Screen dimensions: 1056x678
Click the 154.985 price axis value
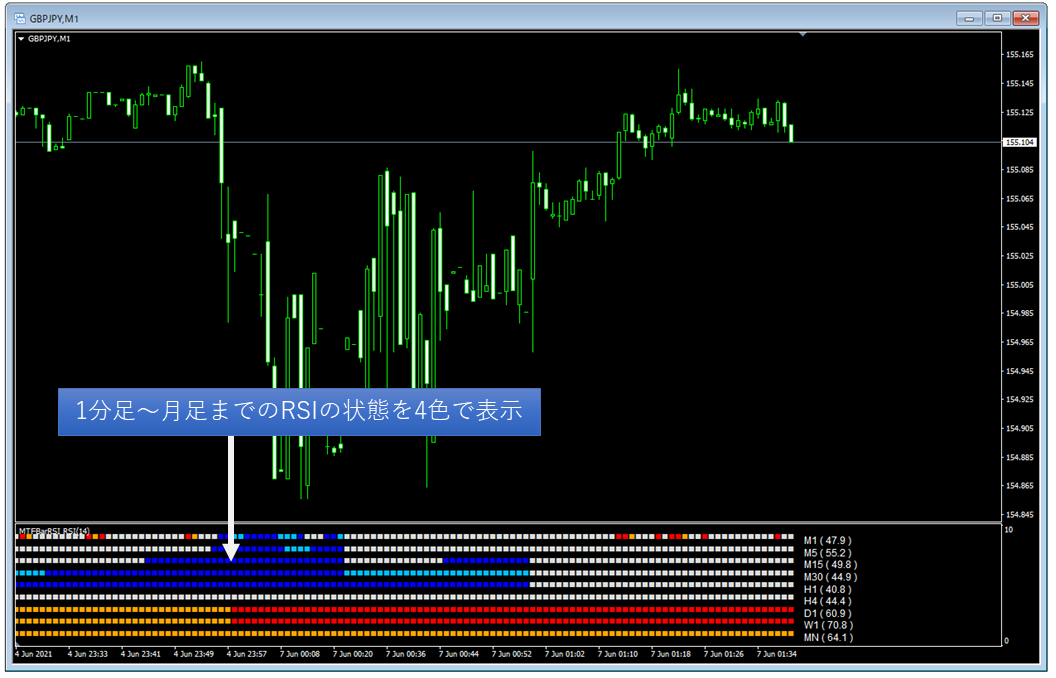tap(1019, 313)
